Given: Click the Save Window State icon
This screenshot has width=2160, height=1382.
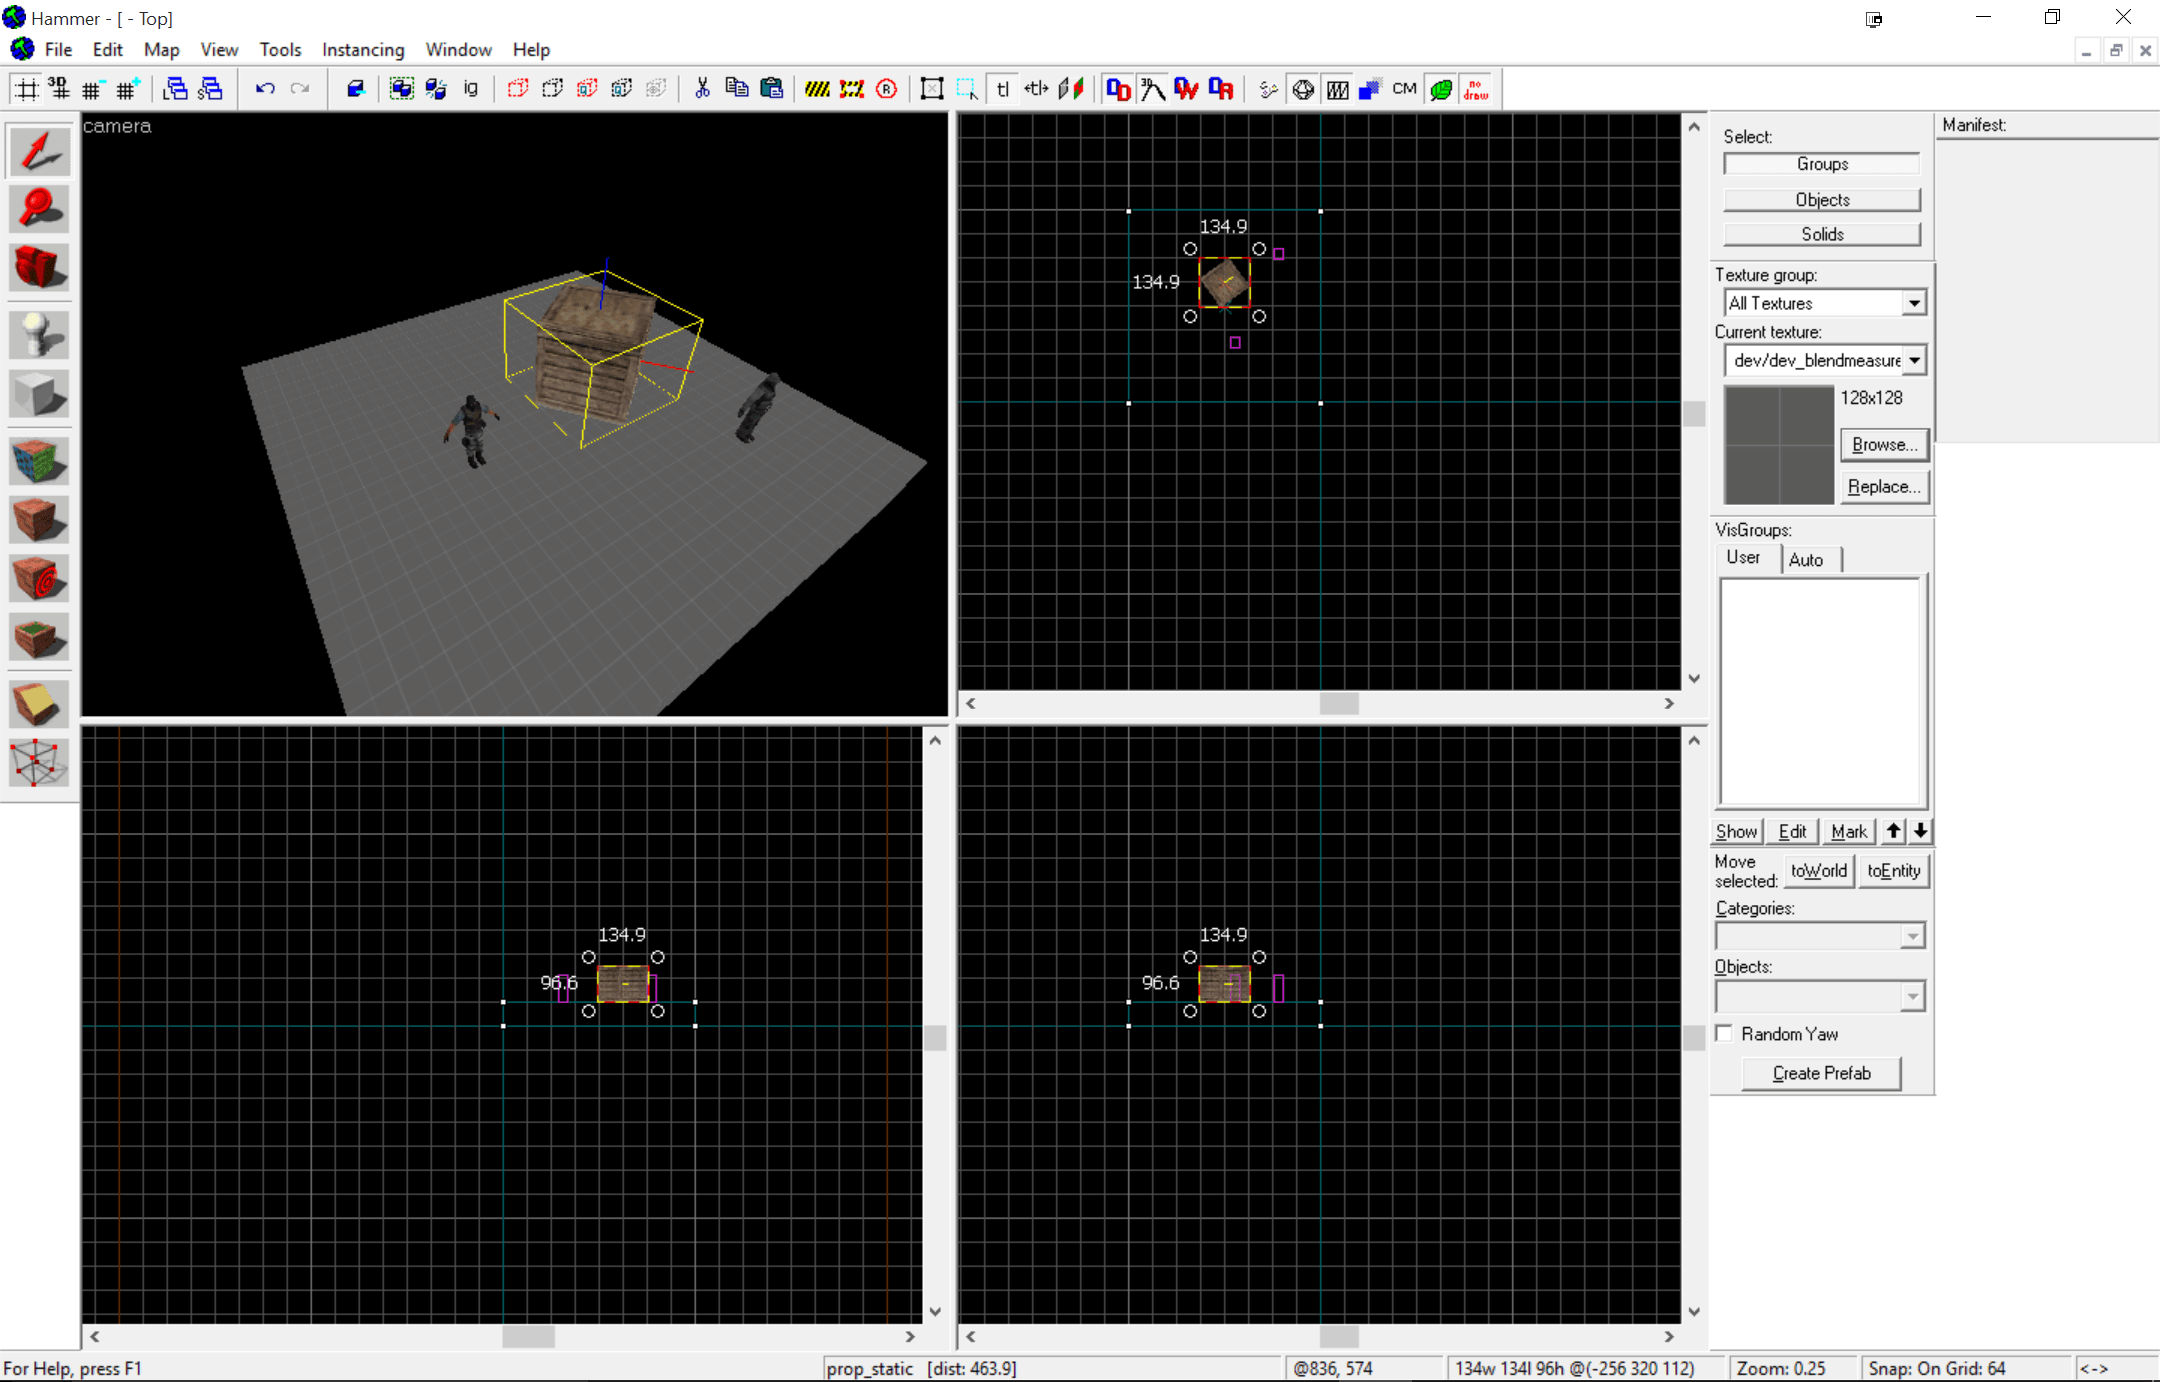Looking at the screenshot, I should [x=210, y=89].
